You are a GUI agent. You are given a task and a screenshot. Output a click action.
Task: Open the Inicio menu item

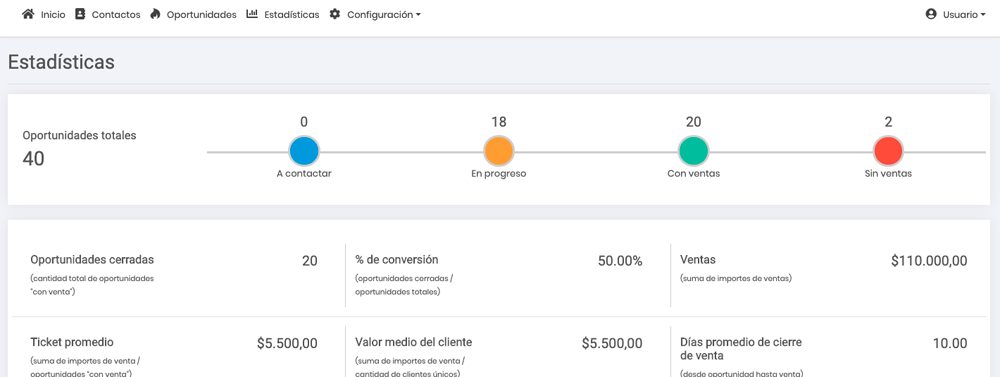53,15
